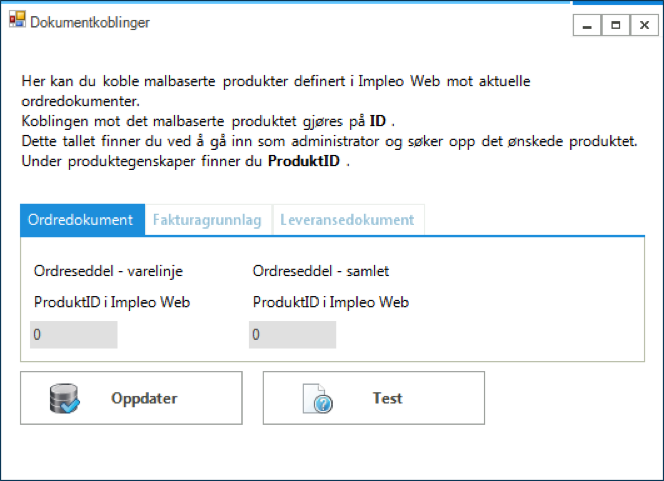Close the Dokumentkoblinger dialog

point(642,25)
